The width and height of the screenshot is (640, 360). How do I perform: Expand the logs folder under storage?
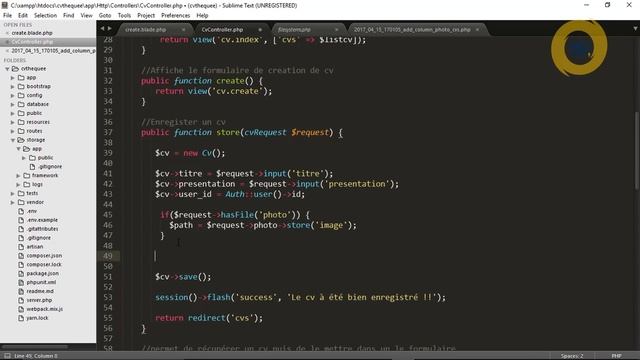pyautogui.click(x=18, y=184)
